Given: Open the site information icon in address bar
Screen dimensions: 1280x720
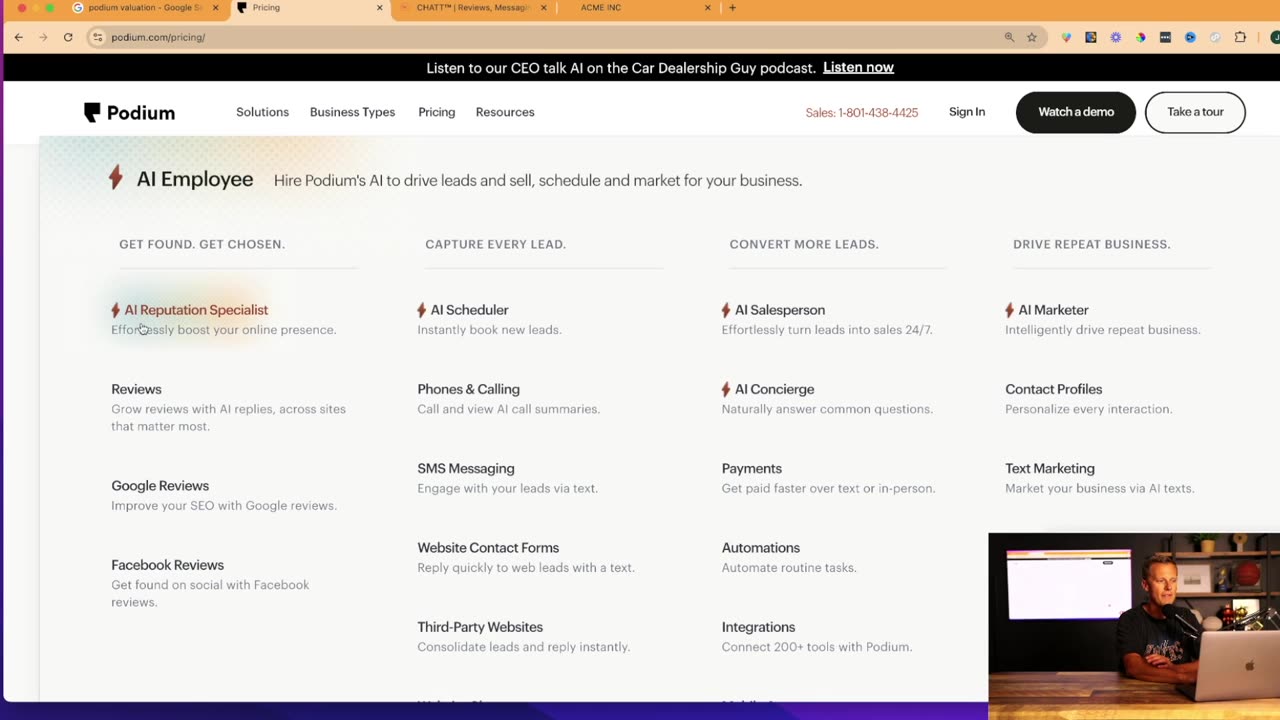Looking at the screenshot, I should [98, 37].
